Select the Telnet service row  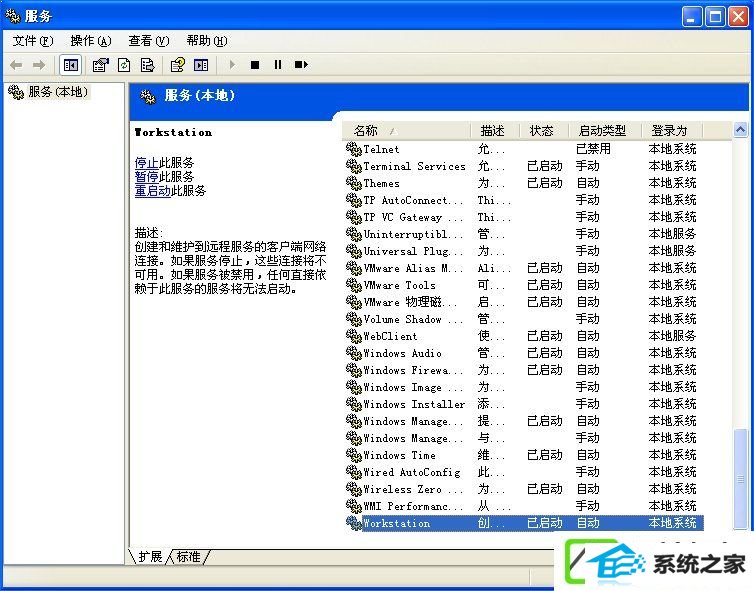[x=524, y=149]
